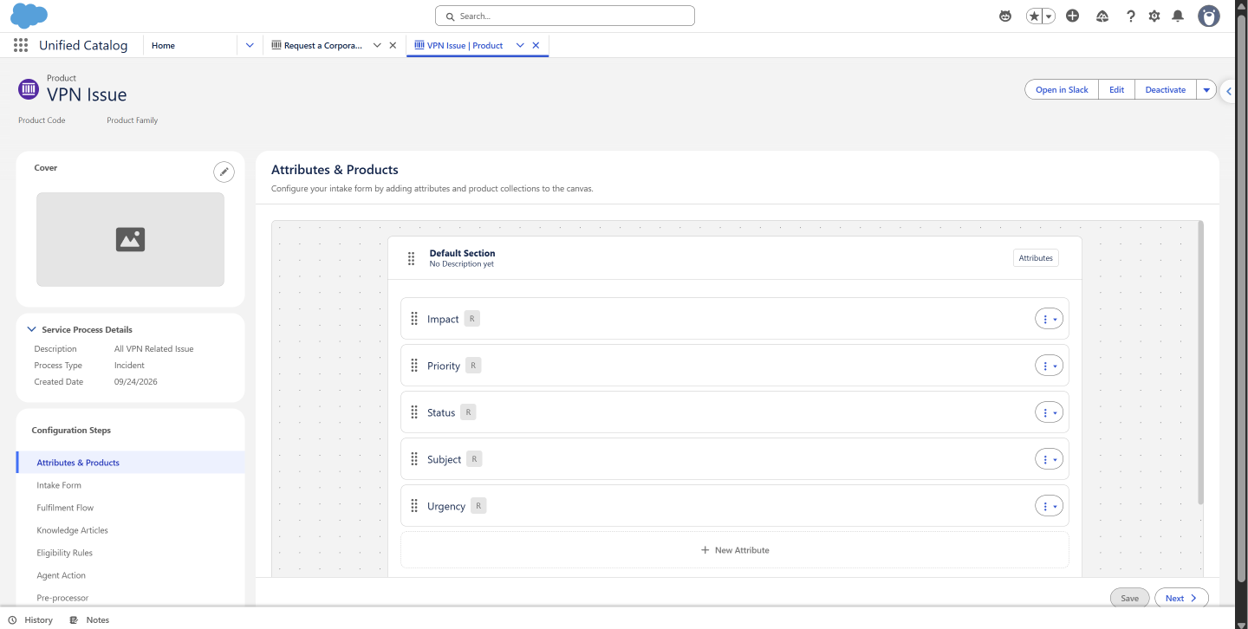Open the Help question mark menu
This screenshot has width=1248, height=629.
1131,16
